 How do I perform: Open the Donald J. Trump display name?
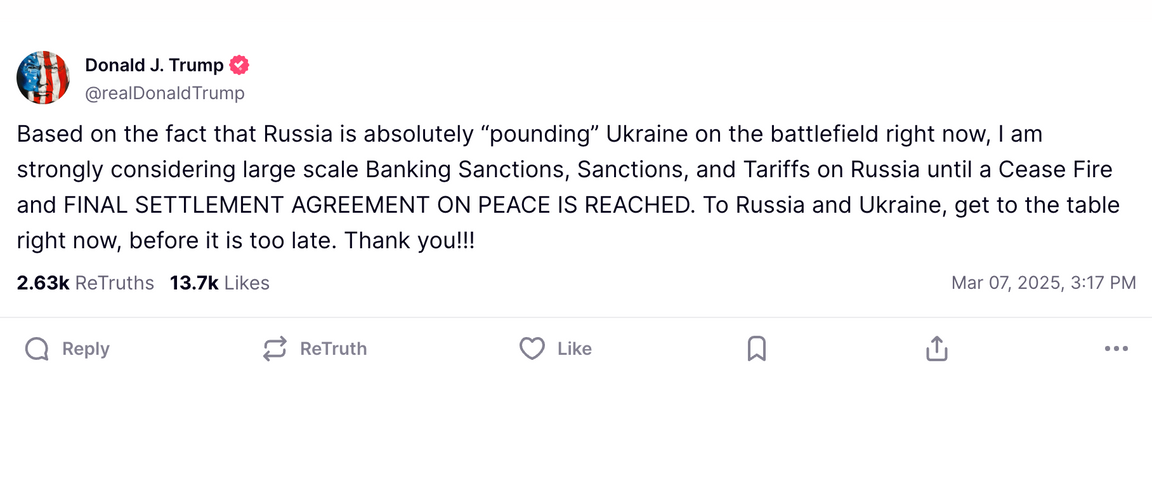pos(154,66)
